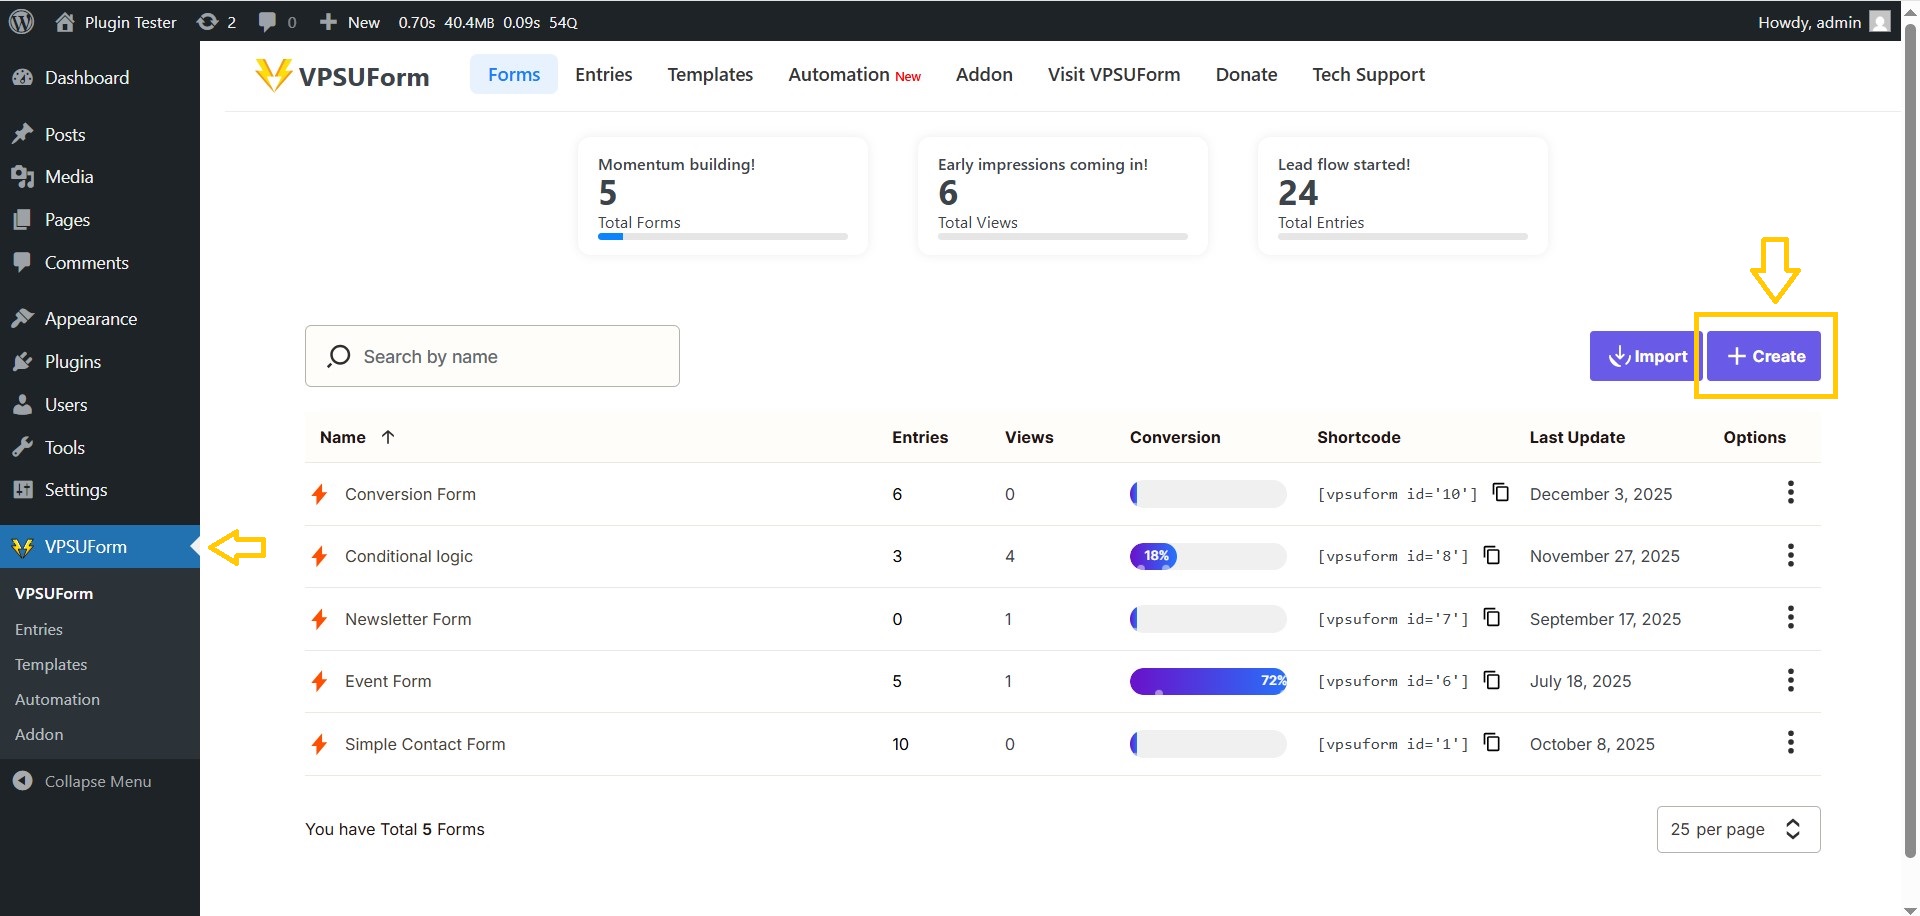Screen dimensions: 1920x916
Task: Open the 25 per page dropdown
Action: (x=1737, y=829)
